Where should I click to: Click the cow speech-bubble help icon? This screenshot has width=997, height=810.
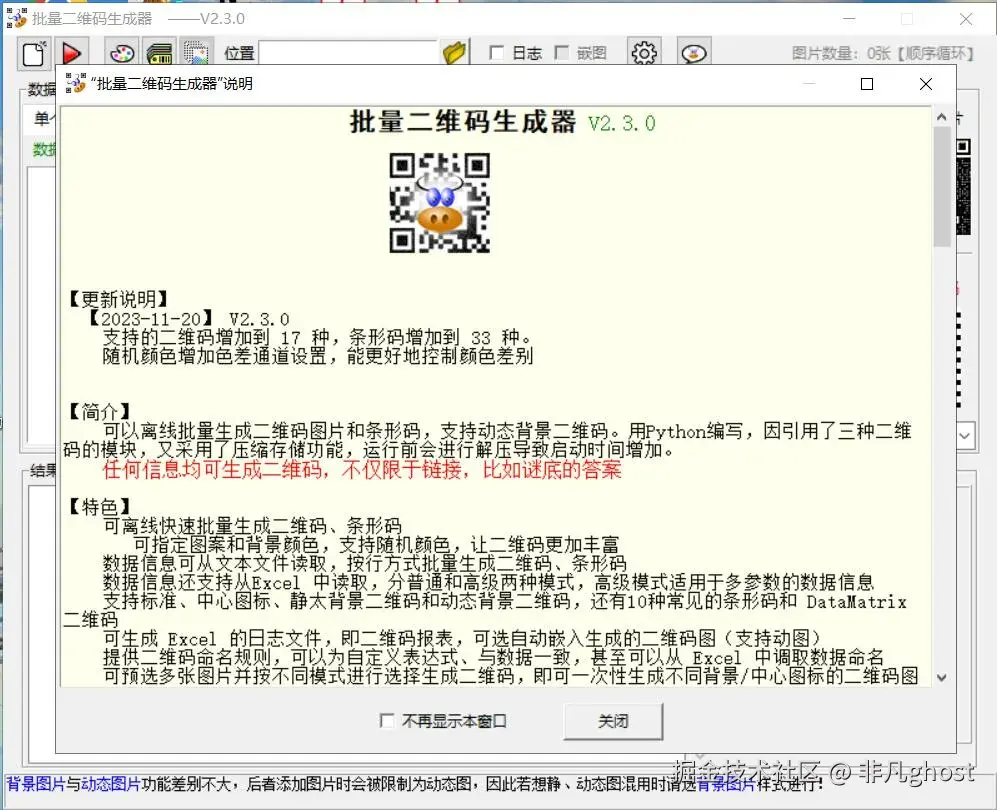694,53
